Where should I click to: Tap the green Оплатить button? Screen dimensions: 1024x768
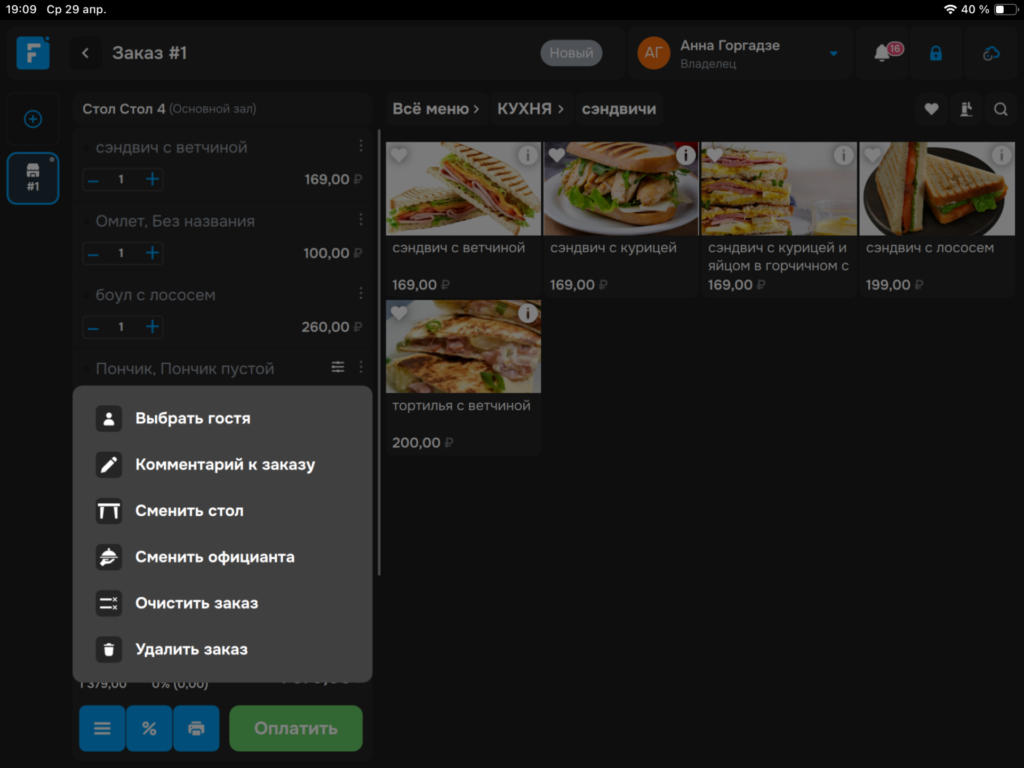point(296,728)
